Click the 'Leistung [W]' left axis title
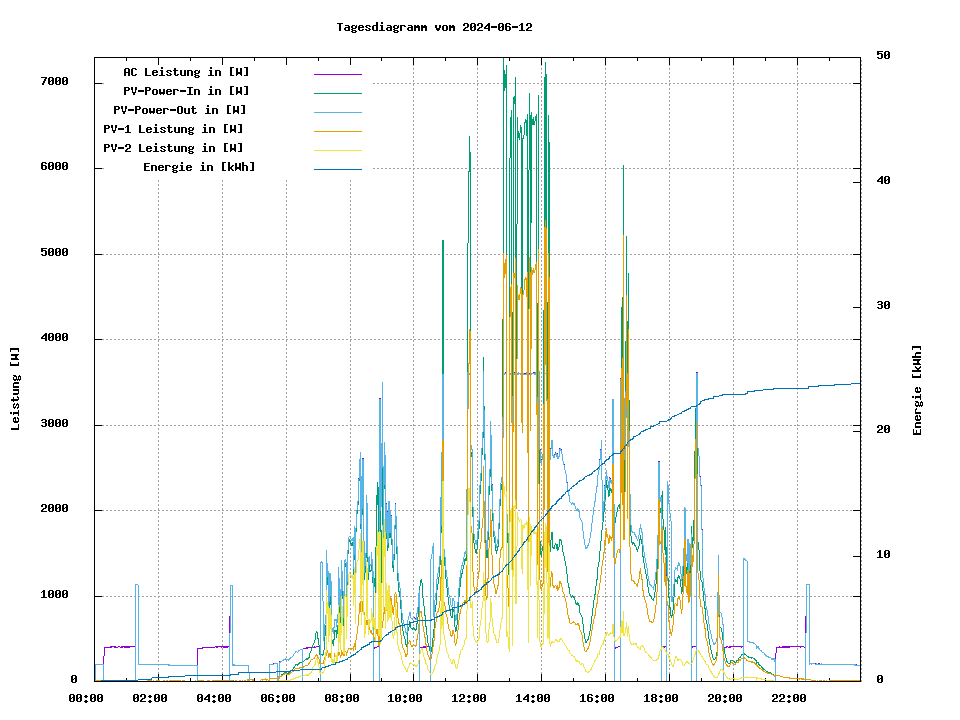960x720 pixels. (x=16, y=389)
